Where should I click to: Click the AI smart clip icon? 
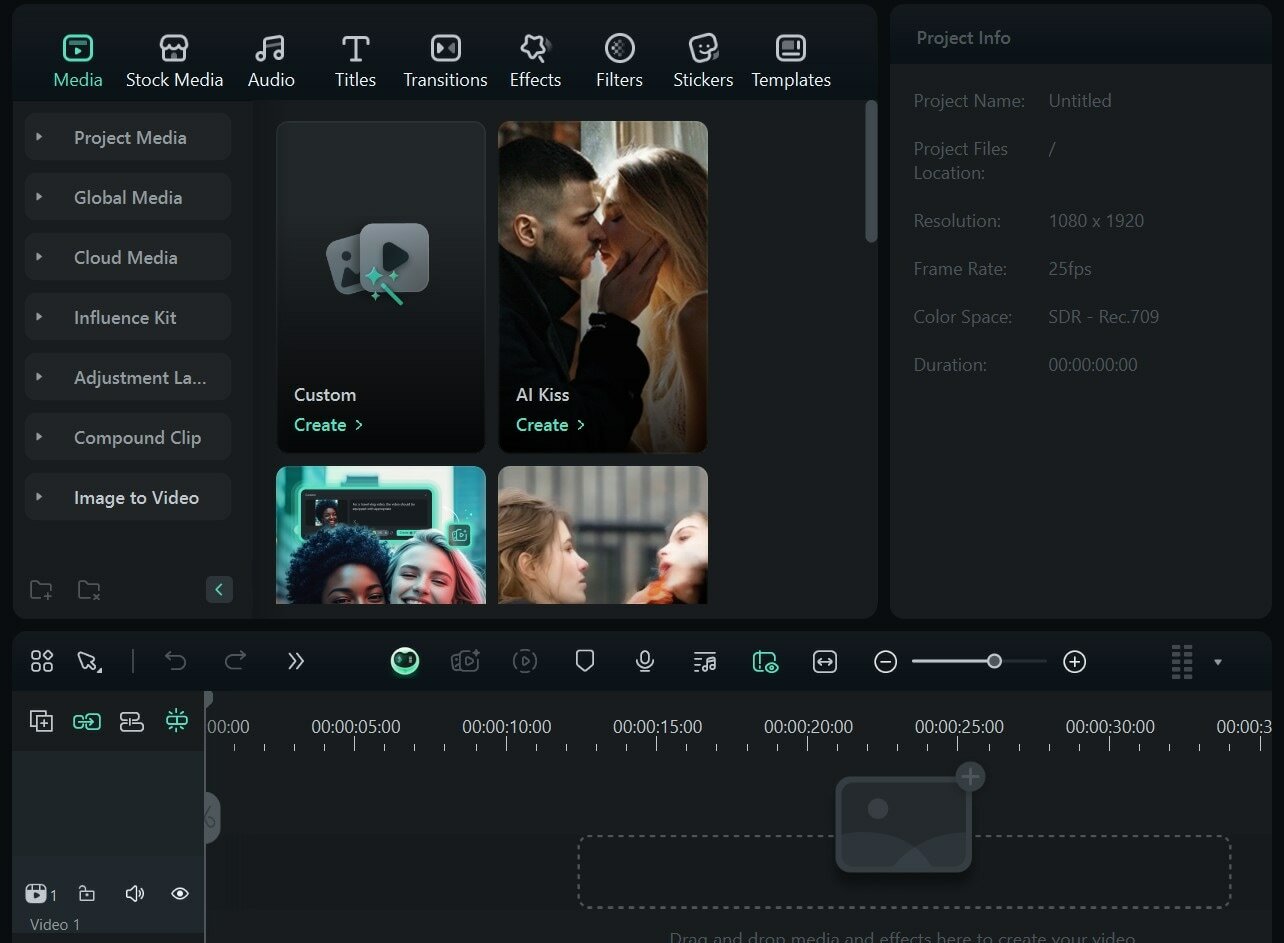coord(465,661)
